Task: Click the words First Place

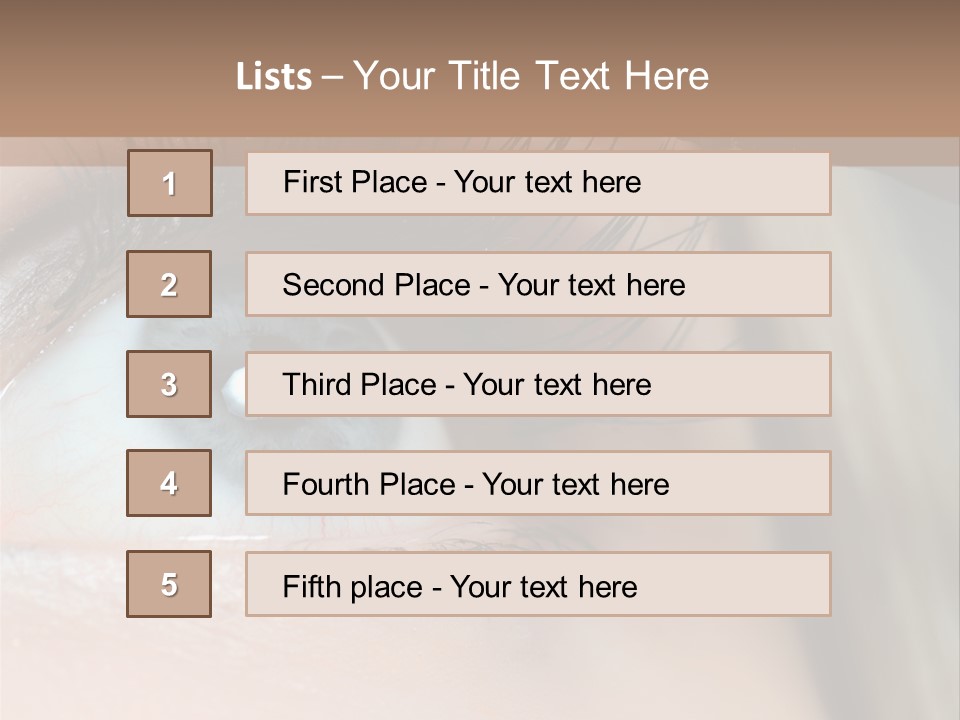Action: click(355, 182)
